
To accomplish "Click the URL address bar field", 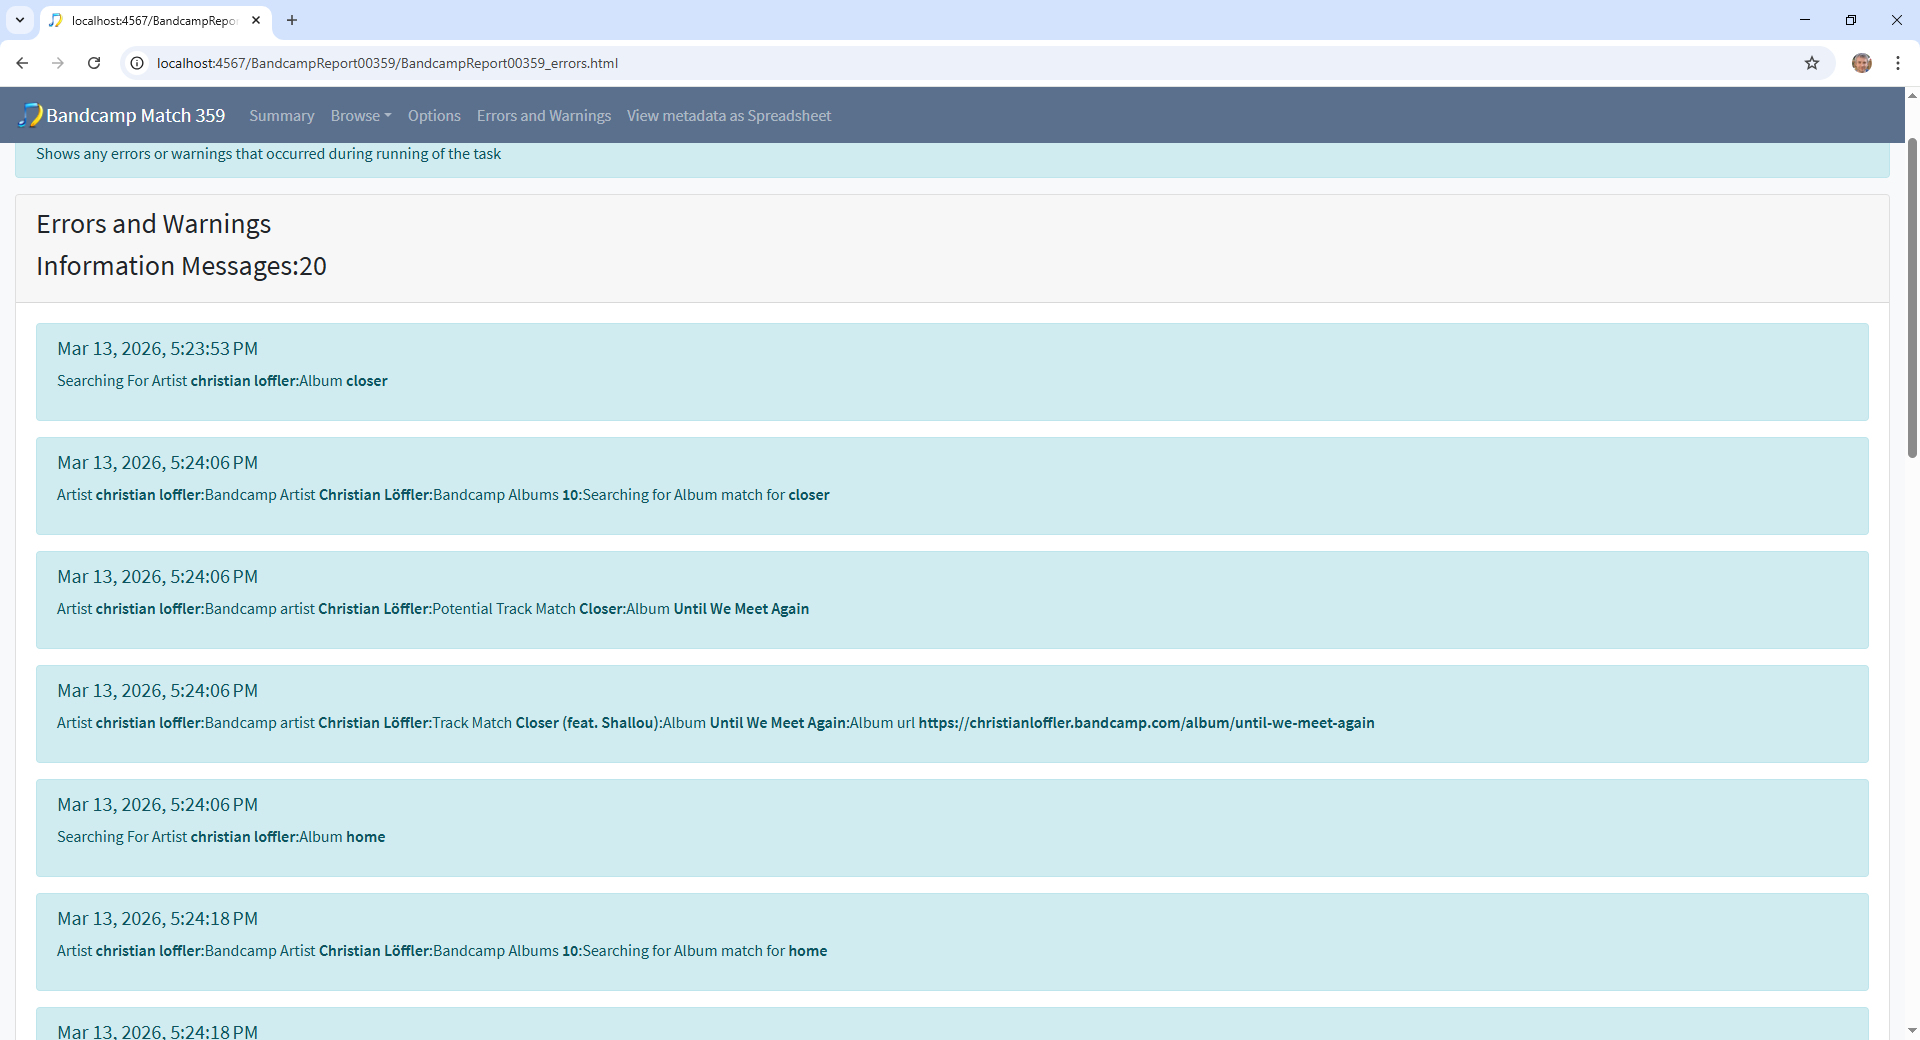I will 900,63.
